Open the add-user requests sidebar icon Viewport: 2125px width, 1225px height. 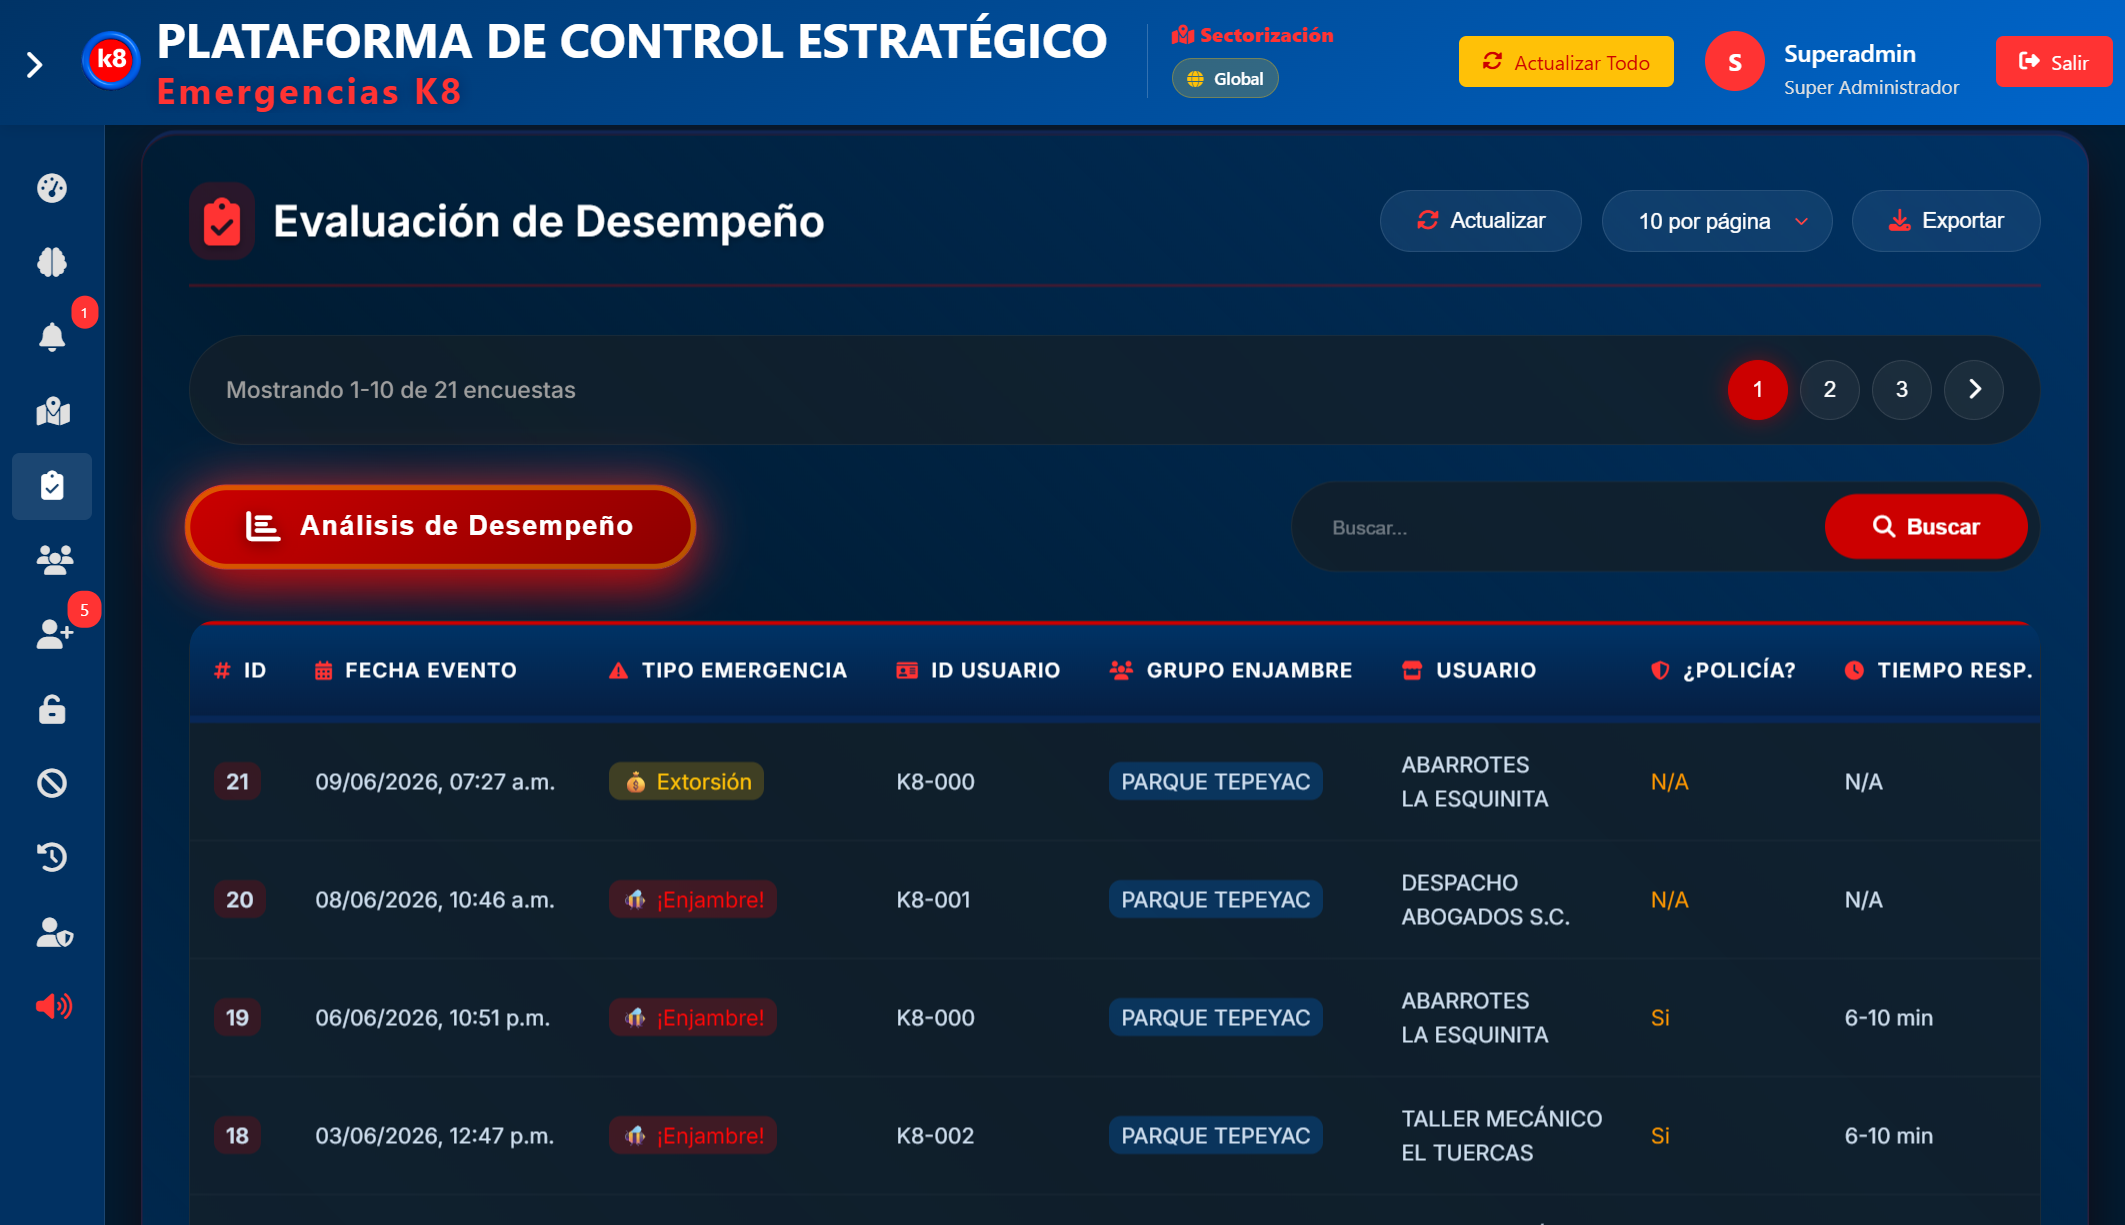[54, 634]
